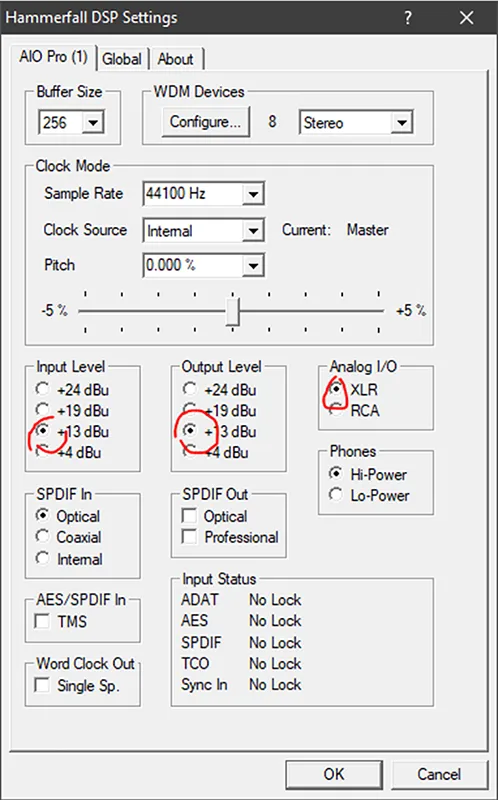This screenshot has width=498, height=800.
Task: Click the AES No Lock status
Action: pos(275,620)
